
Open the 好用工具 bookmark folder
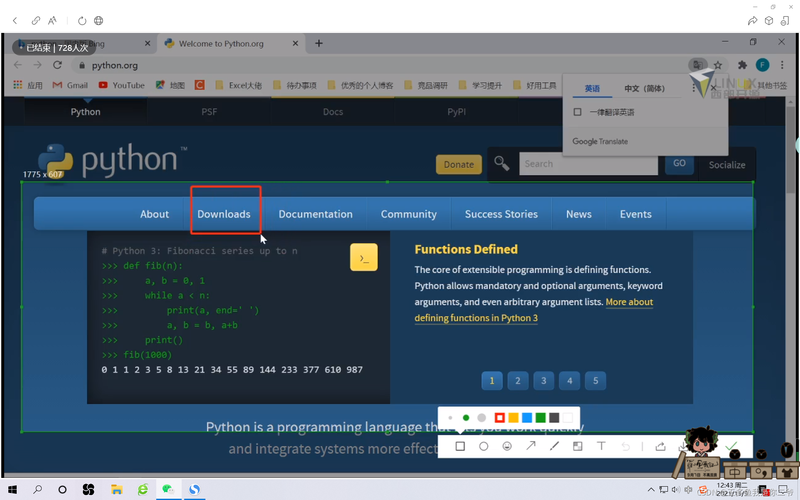535,85
